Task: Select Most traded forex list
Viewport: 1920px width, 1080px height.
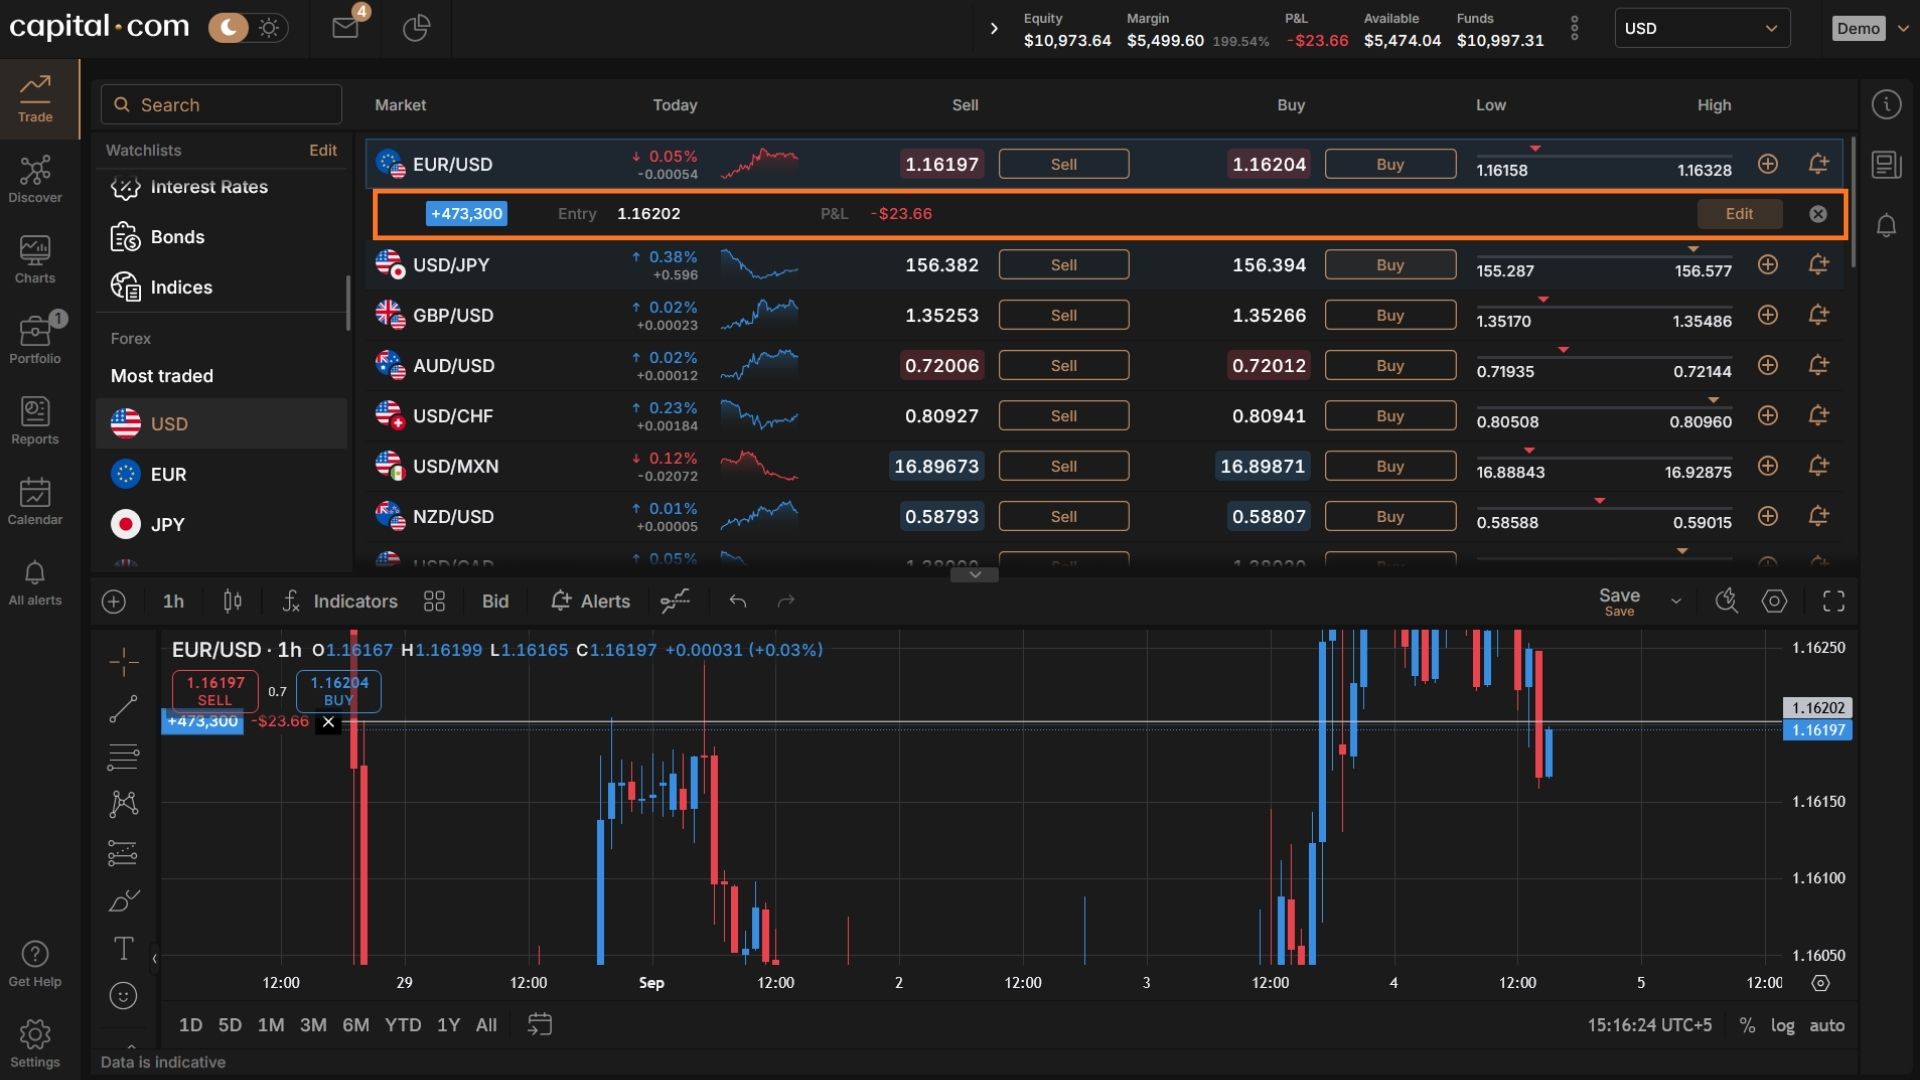Action: [x=162, y=376]
